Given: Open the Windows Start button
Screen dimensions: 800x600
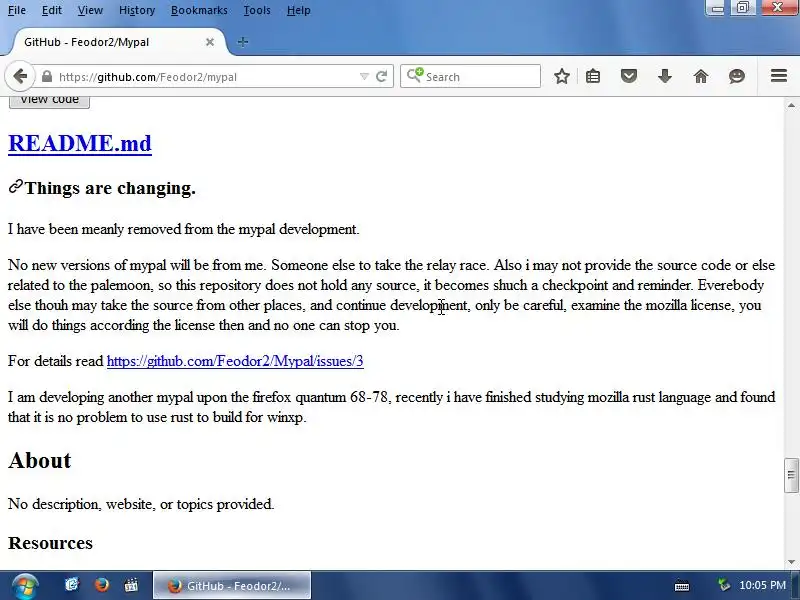Looking at the screenshot, I should [24, 586].
